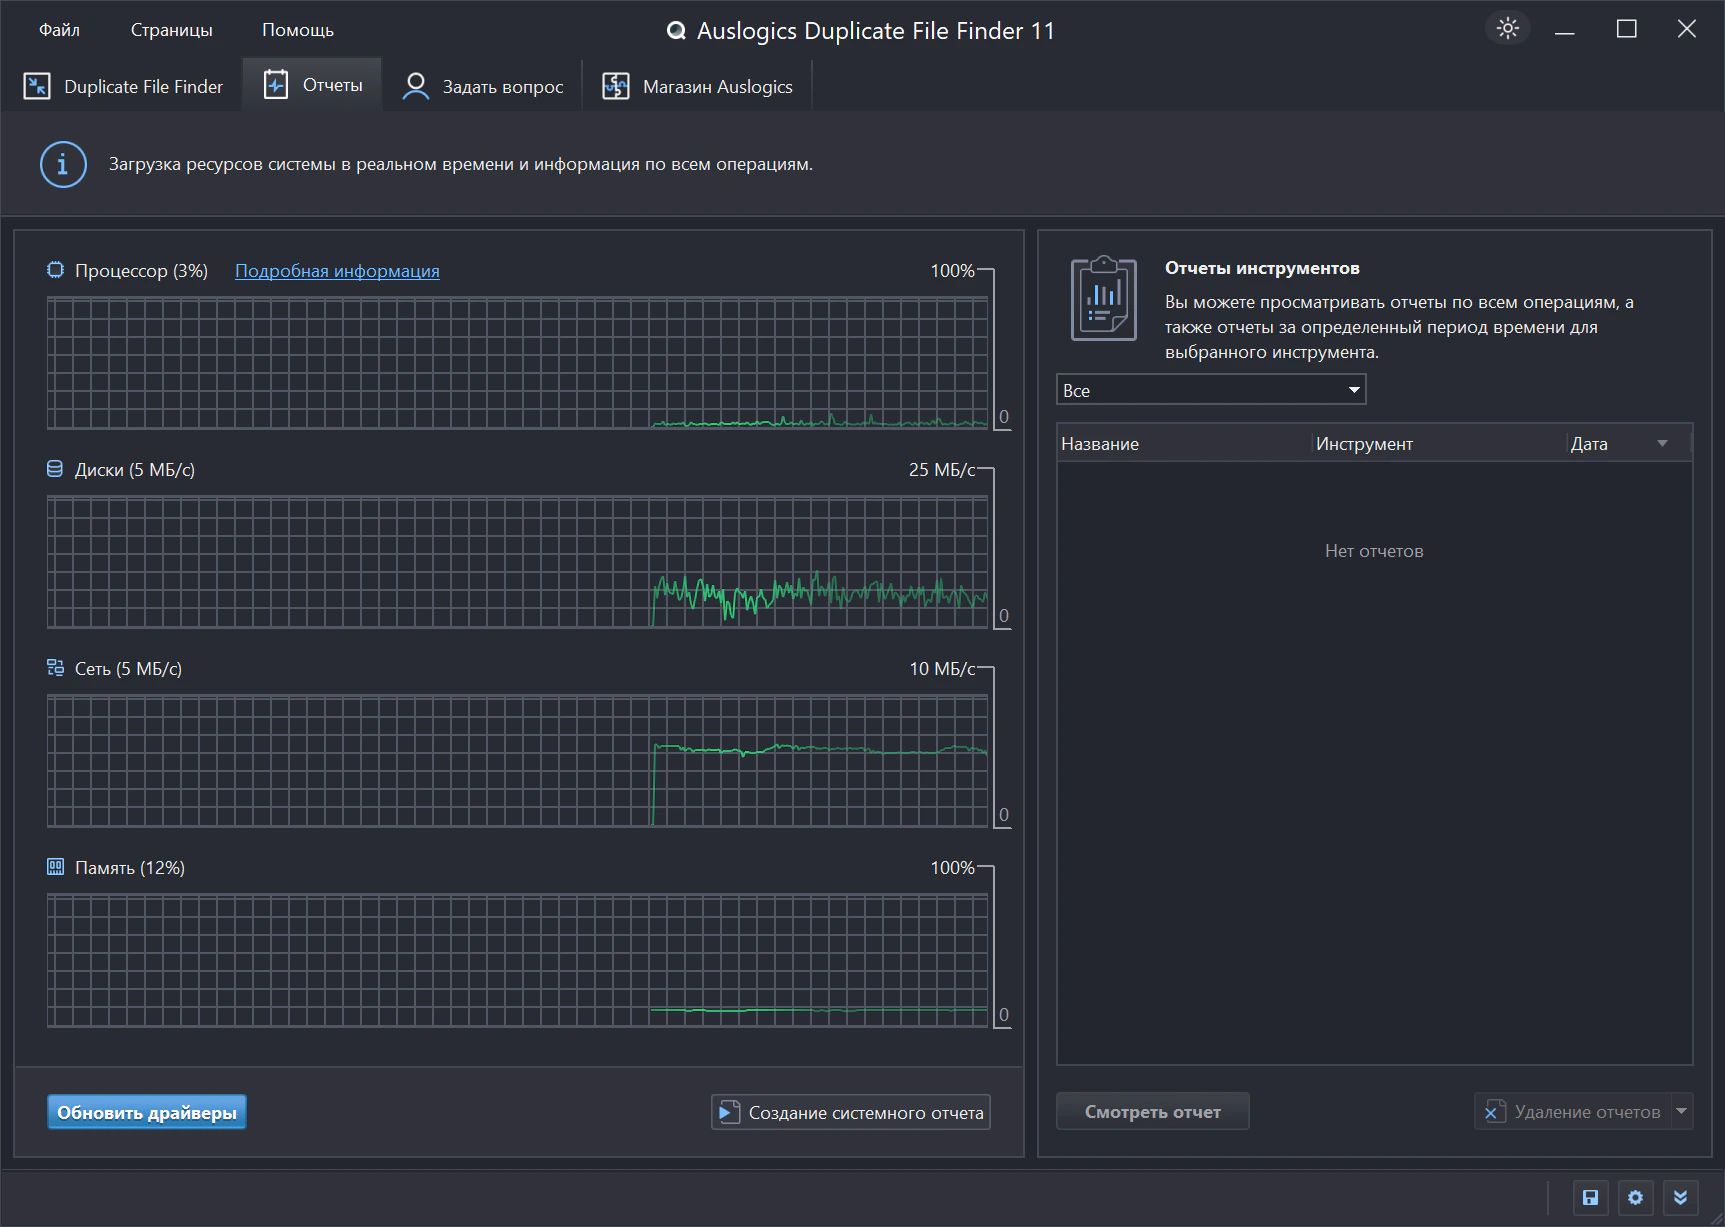This screenshot has width=1725, height=1227.
Task: Click the save icon in status bar
Action: click(x=1590, y=1197)
